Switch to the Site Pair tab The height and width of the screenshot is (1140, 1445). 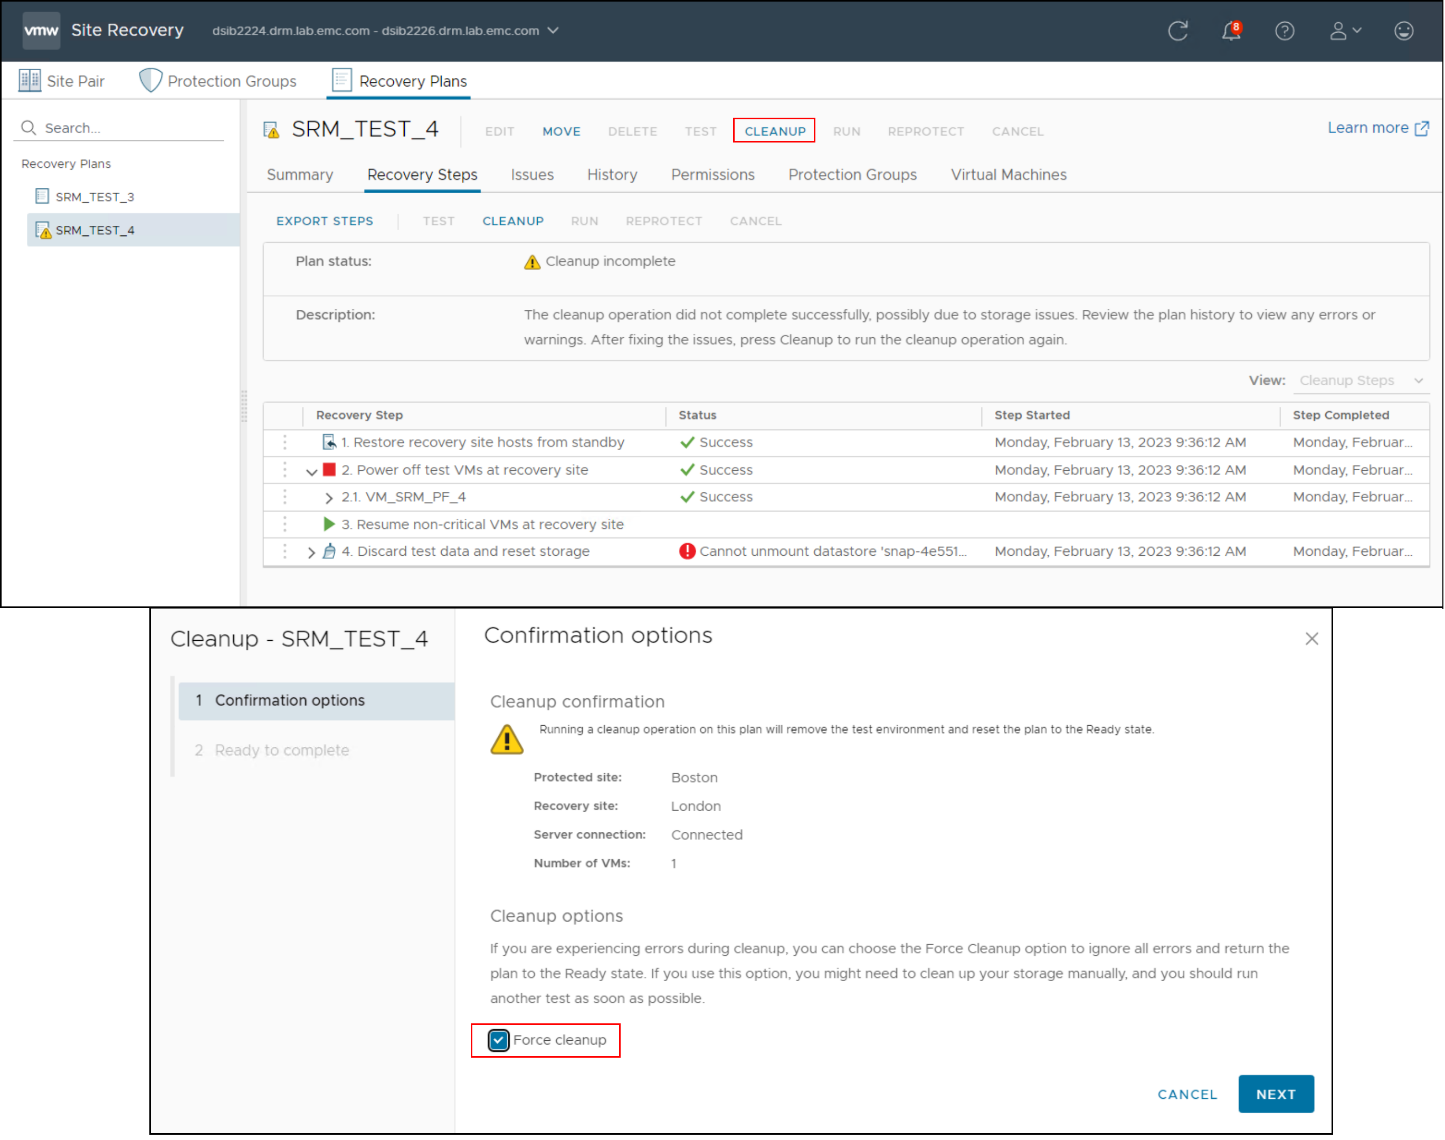(62, 81)
